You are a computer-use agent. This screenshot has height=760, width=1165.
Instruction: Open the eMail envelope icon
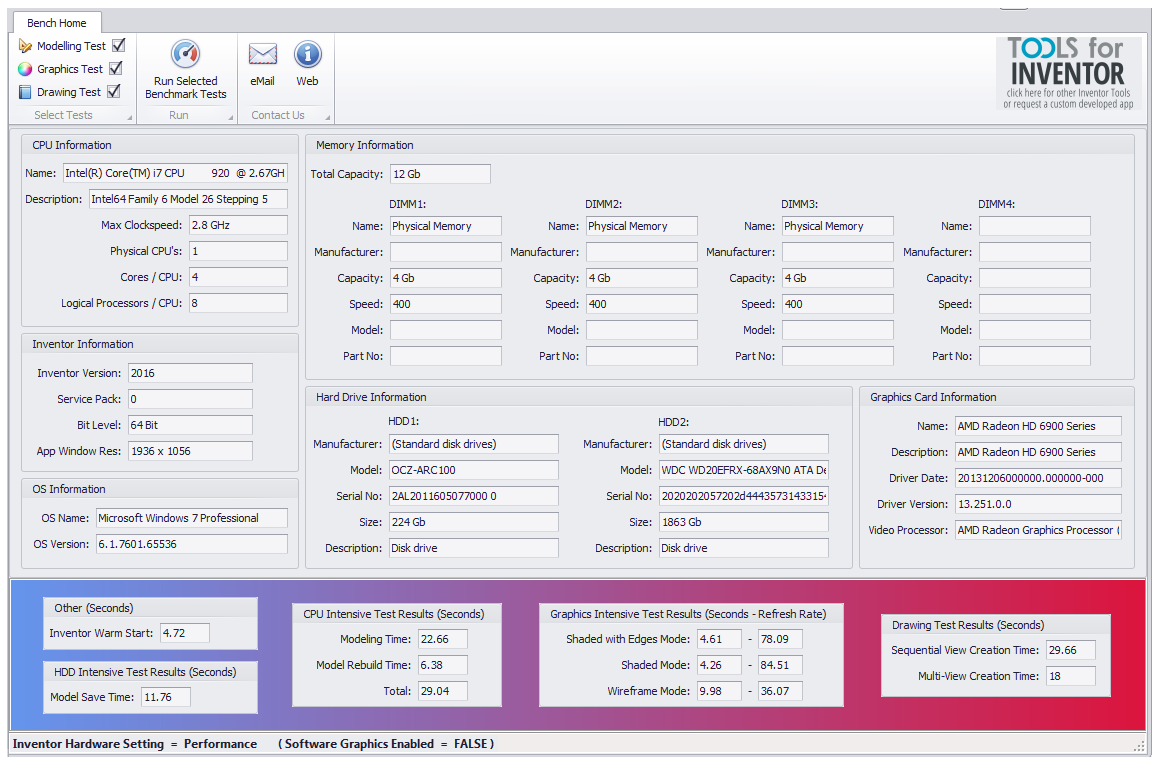pyautogui.click(x=262, y=54)
